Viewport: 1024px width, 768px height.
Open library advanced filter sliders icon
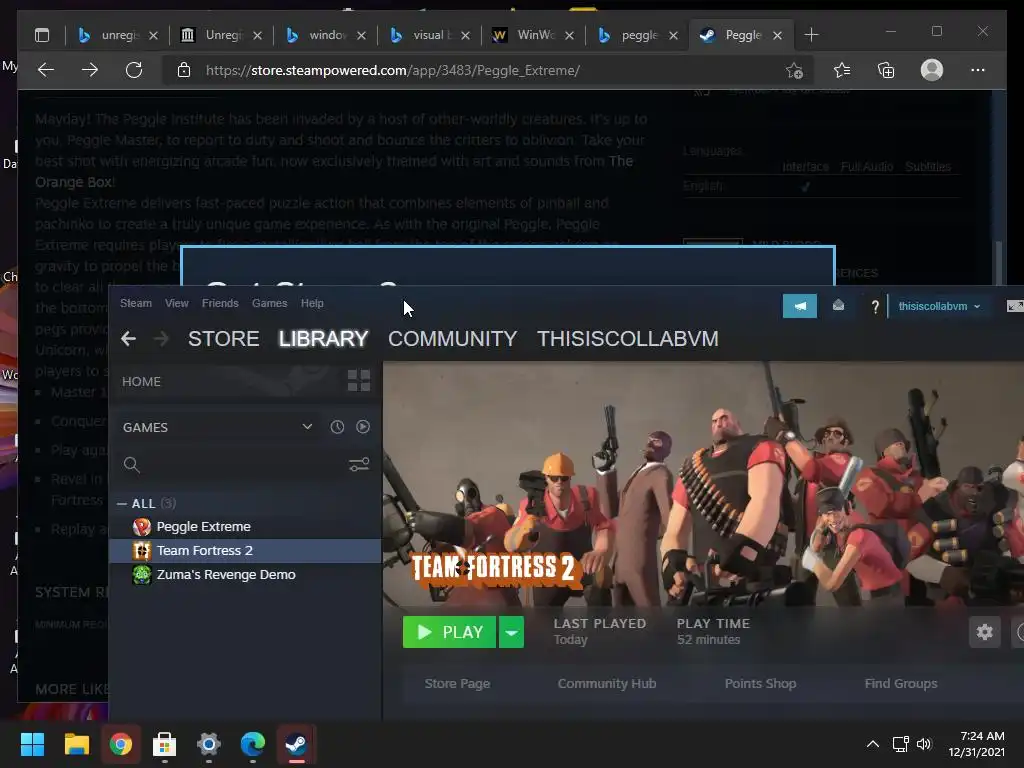click(359, 464)
